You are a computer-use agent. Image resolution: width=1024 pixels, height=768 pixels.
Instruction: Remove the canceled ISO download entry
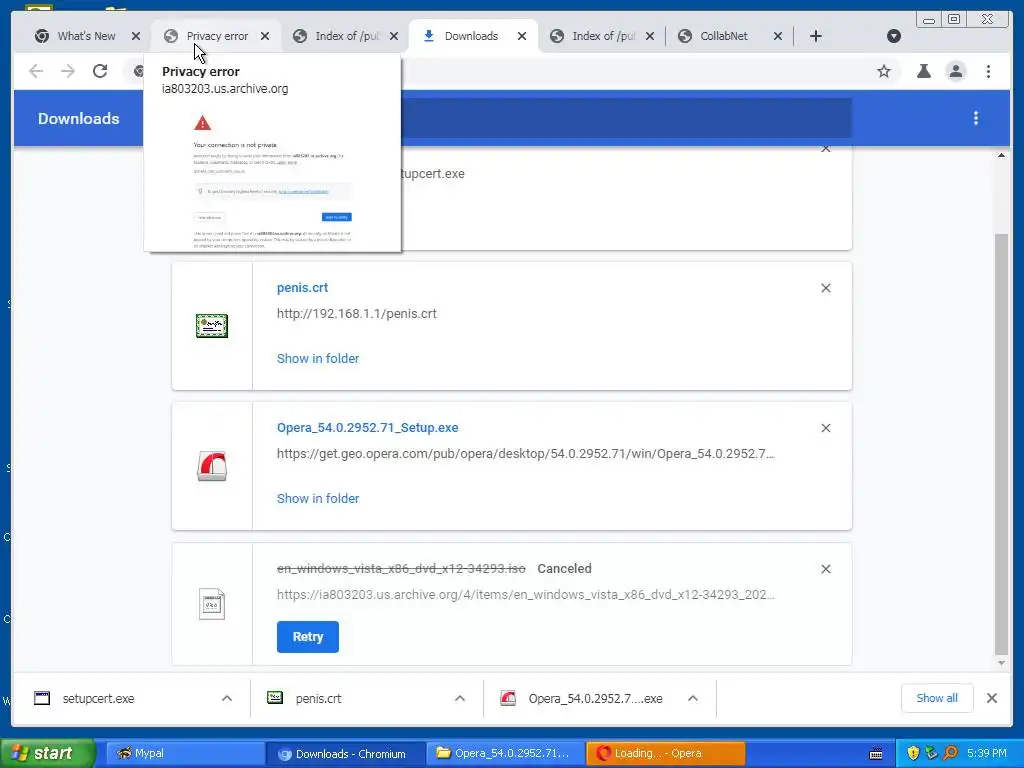tap(825, 569)
